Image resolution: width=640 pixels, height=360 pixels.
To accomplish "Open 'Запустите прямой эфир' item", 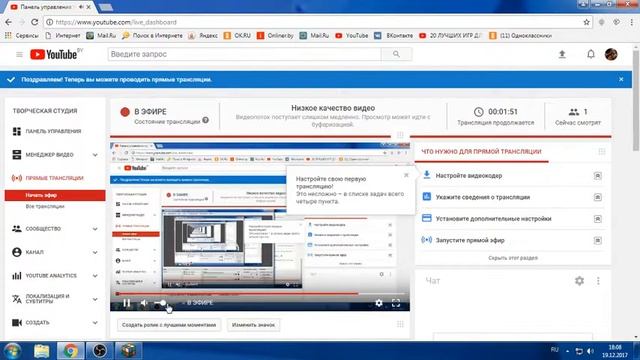I will click(470, 240).
